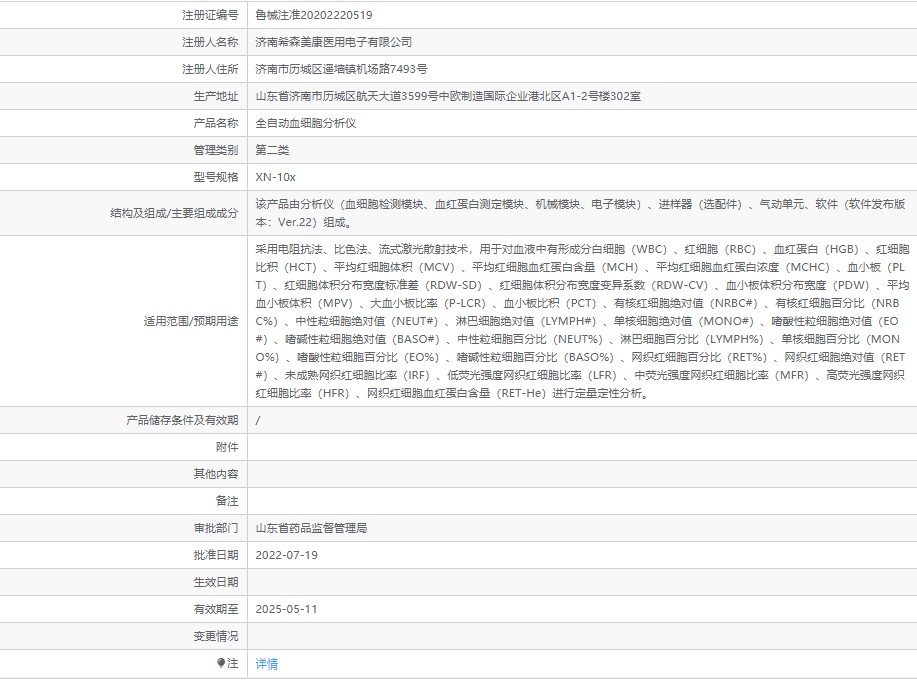The image size is (917, 687).
Task: Click the production address value cell
Action: 448,96
